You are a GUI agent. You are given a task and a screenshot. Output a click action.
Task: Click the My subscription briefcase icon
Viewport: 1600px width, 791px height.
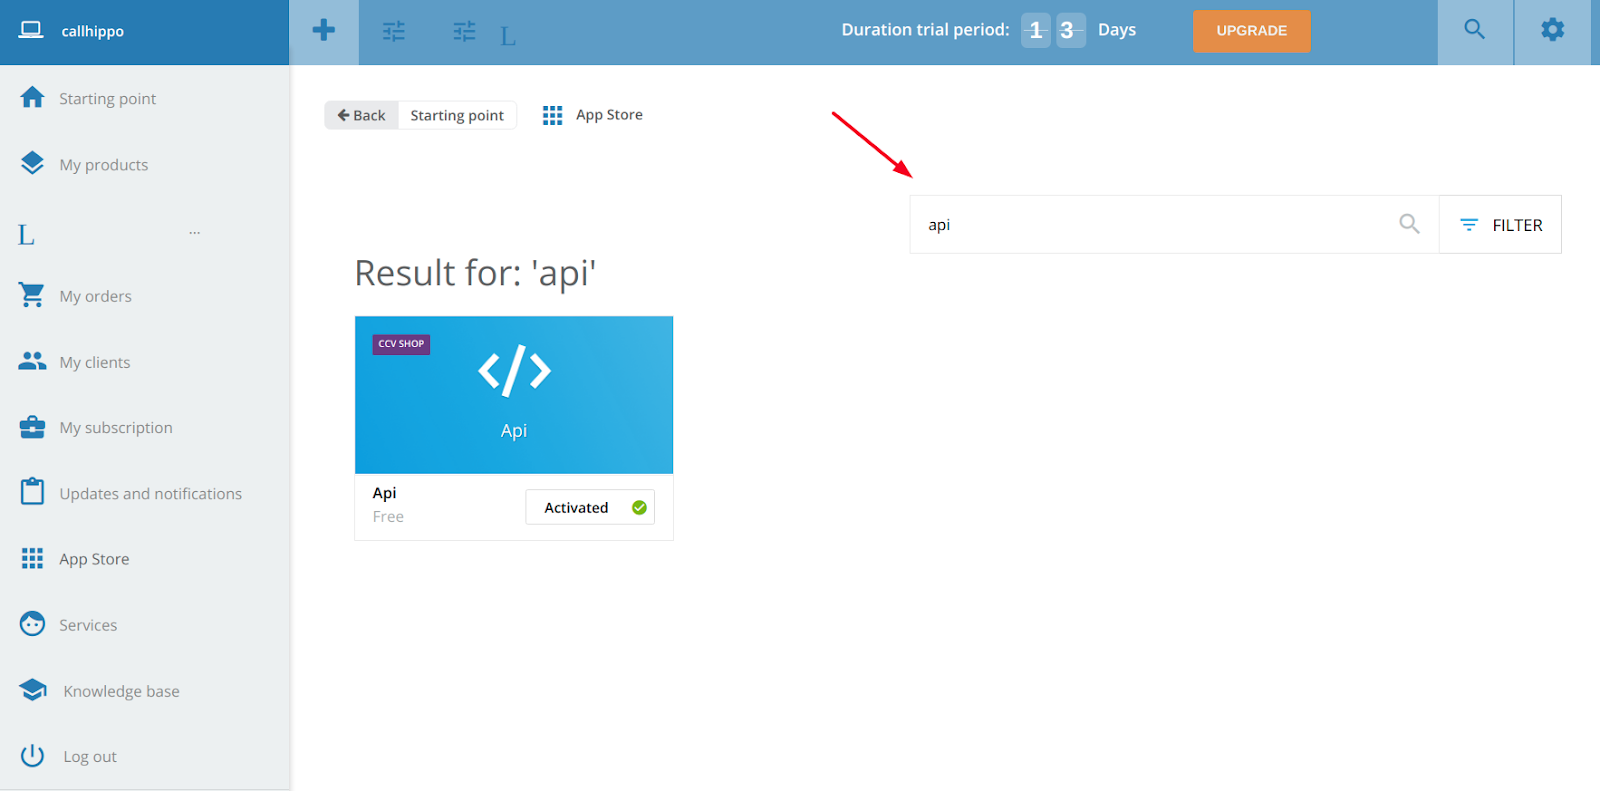click(32, 427)
